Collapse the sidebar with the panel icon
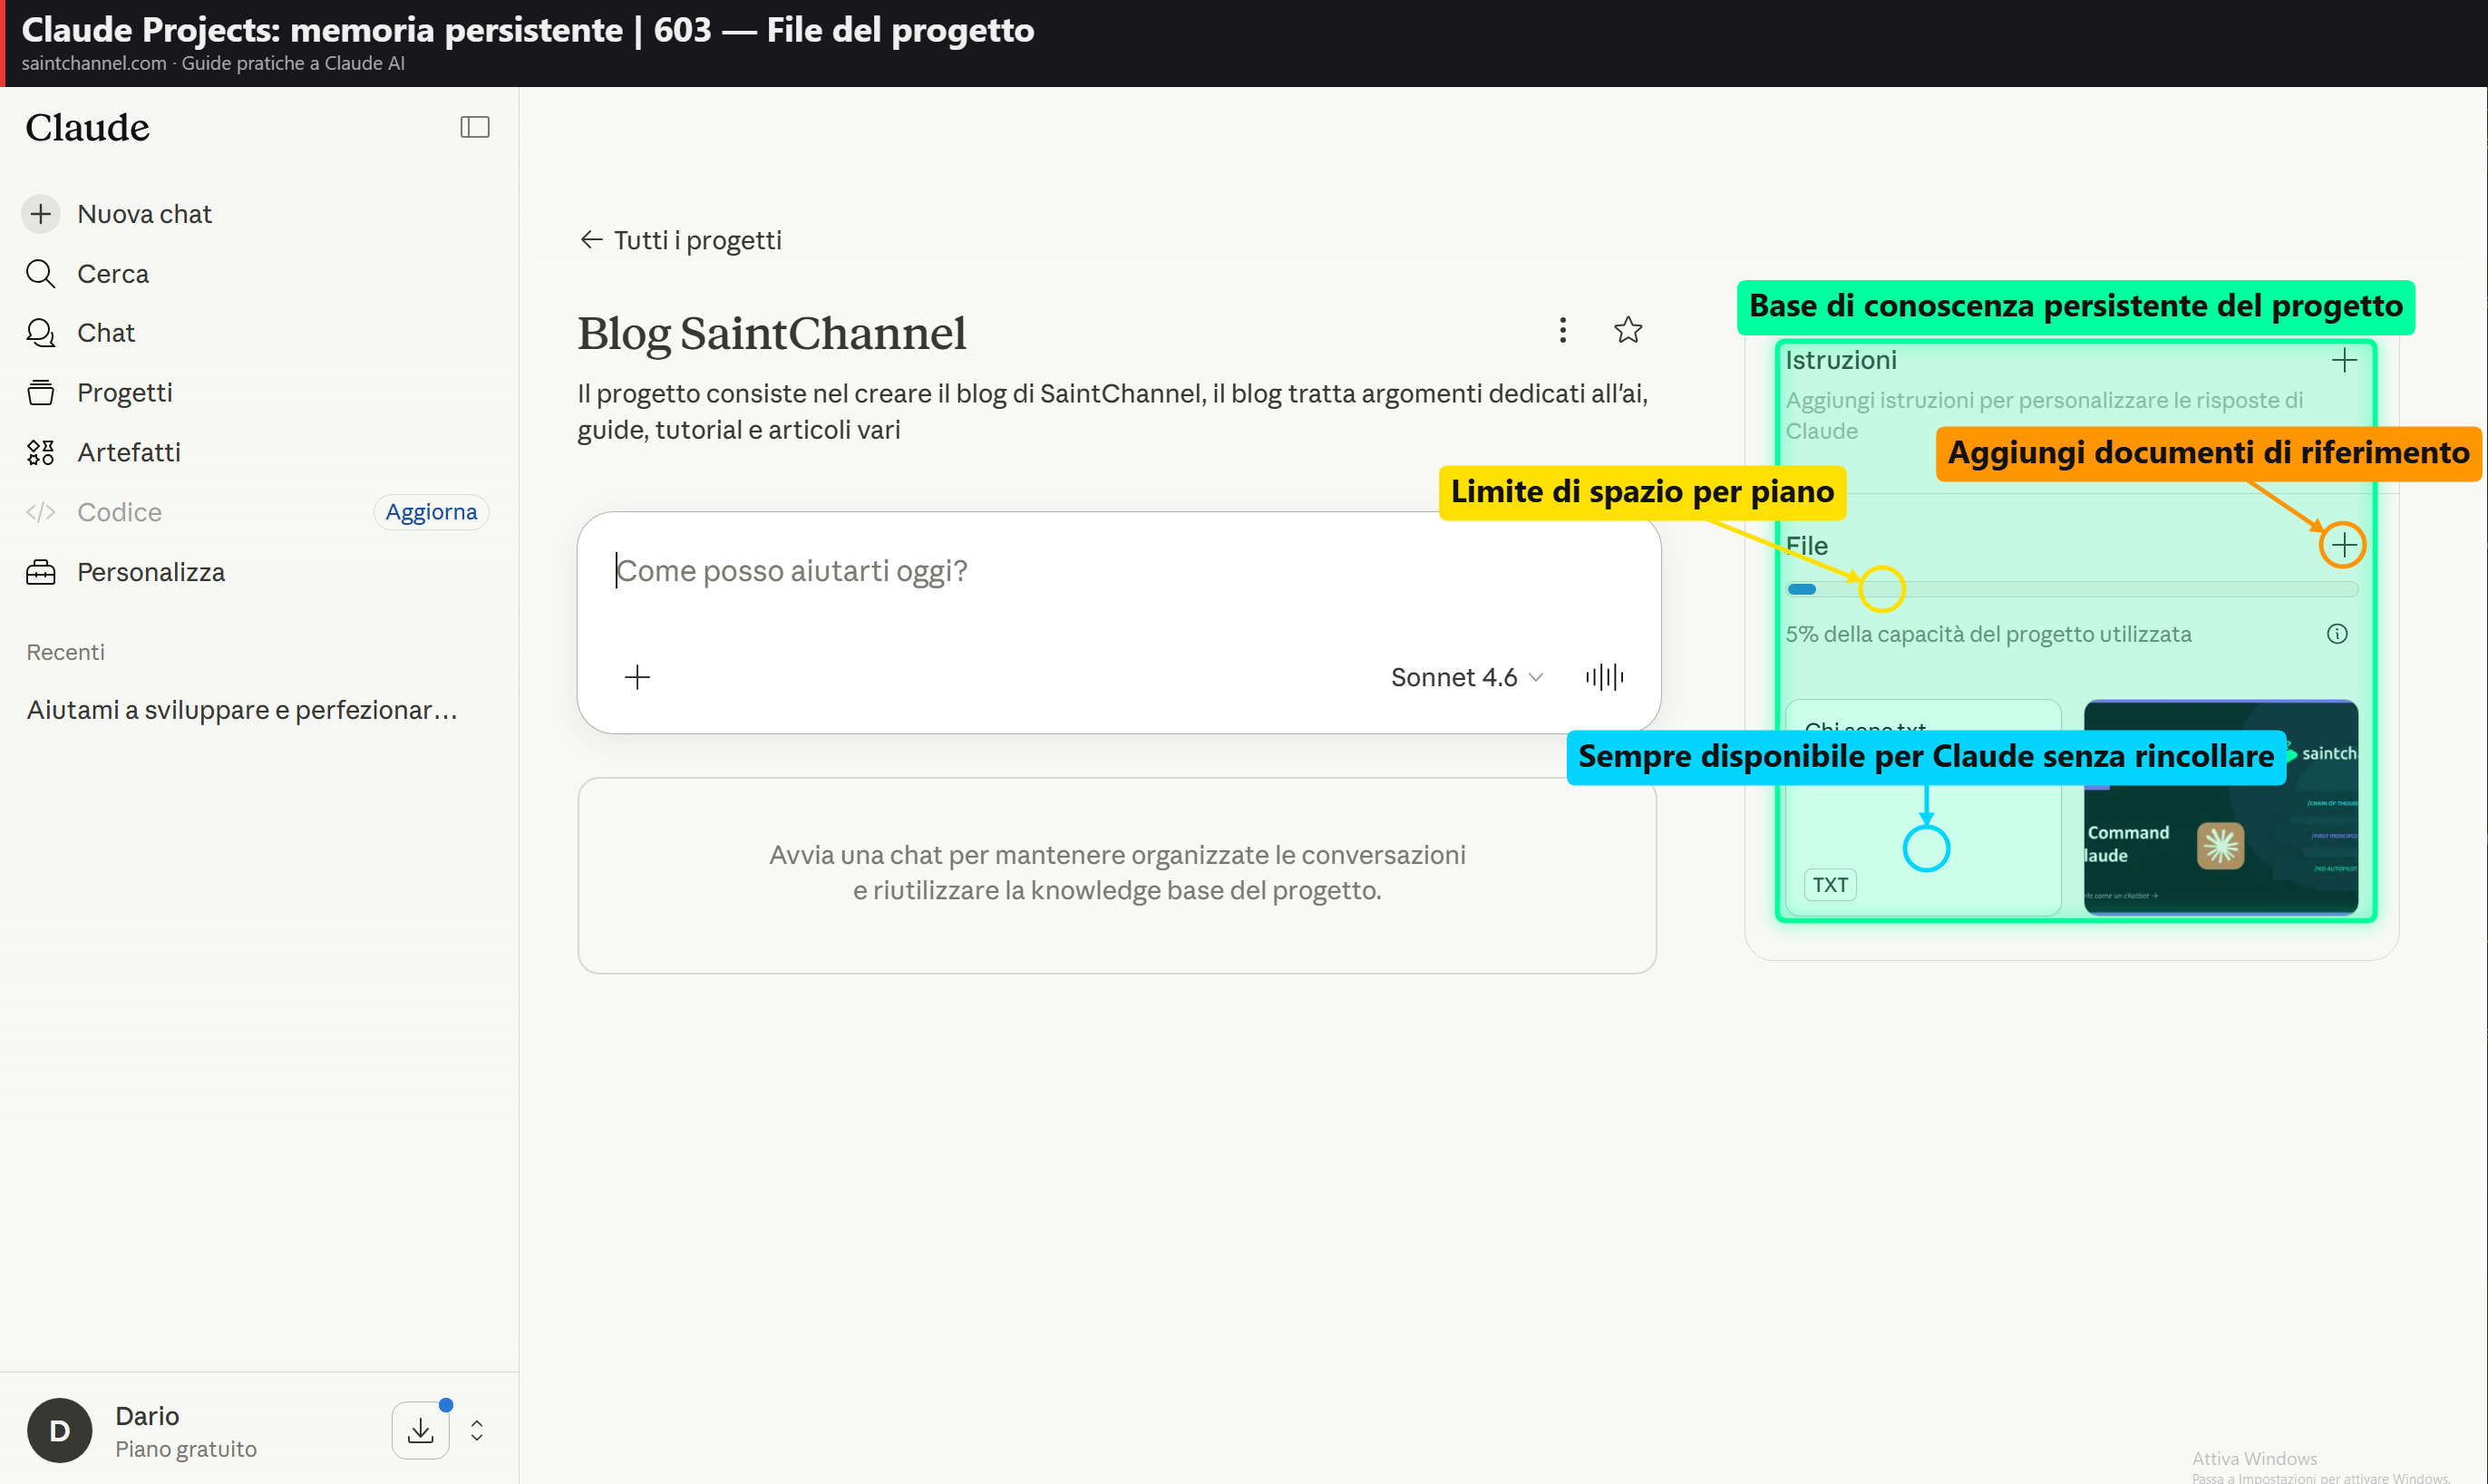The height and width of the screenshot is (1484, 2488). [474, 127]
